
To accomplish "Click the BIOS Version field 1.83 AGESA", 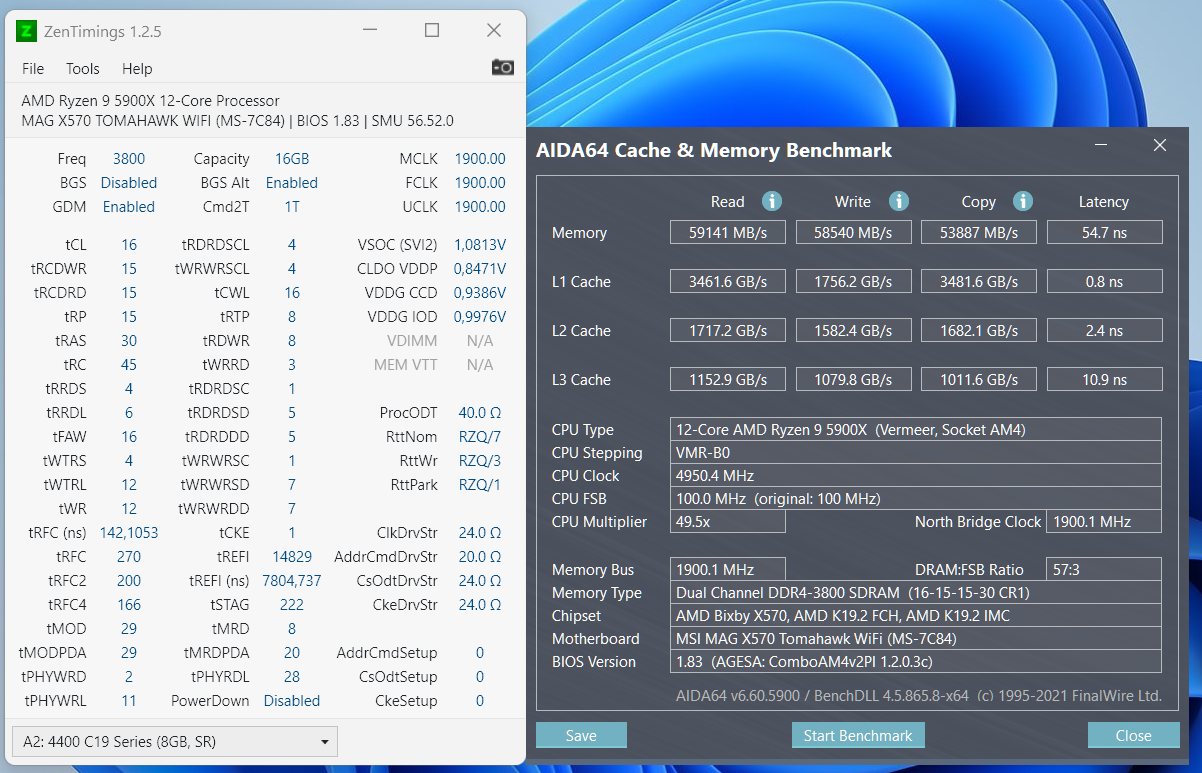I will (x=916, y=661).
